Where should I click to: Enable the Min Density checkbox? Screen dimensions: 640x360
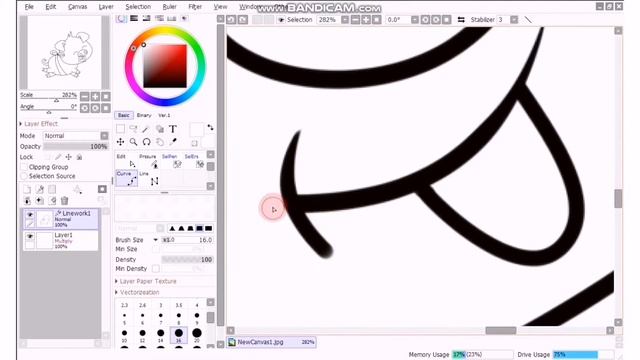(156, 269)
